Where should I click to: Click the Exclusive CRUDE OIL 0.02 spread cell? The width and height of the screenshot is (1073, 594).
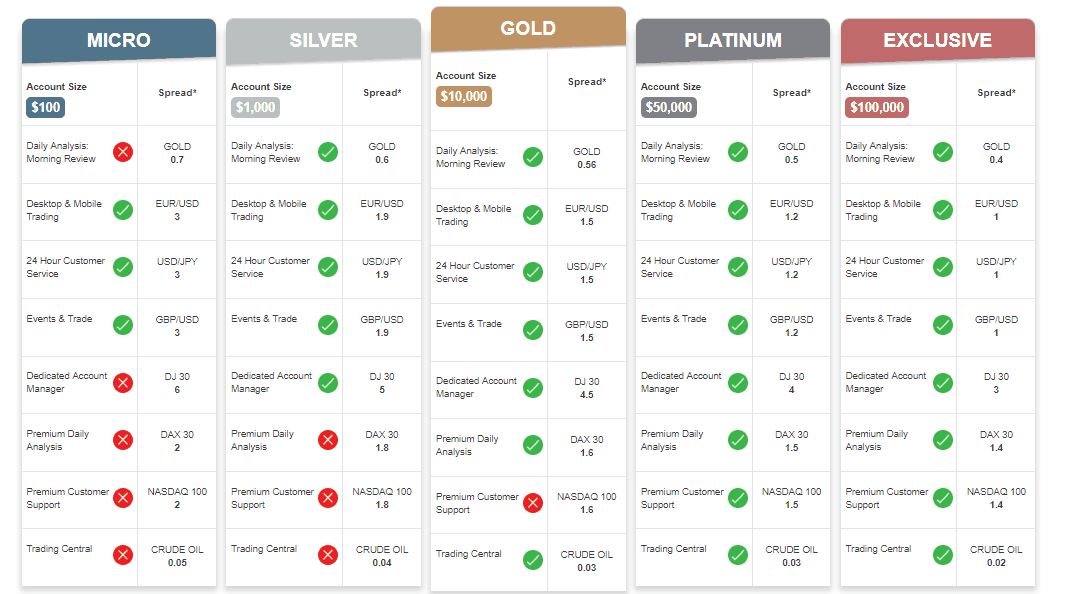[x=996, y=556]
